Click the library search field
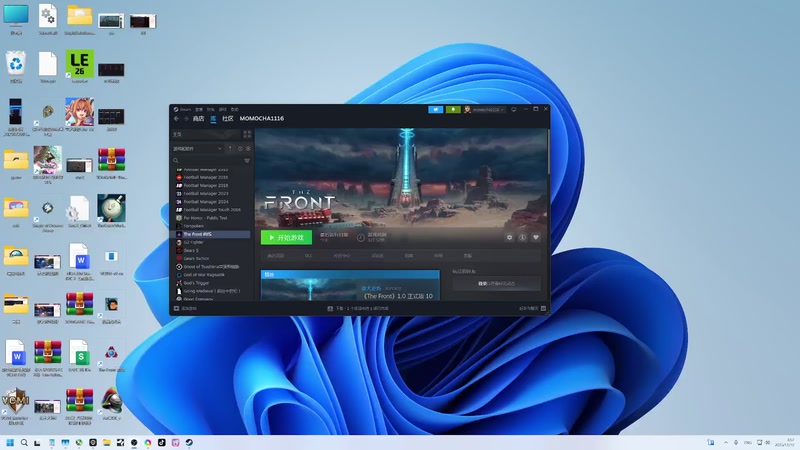 pyautogui.click(x=210, y=161)
